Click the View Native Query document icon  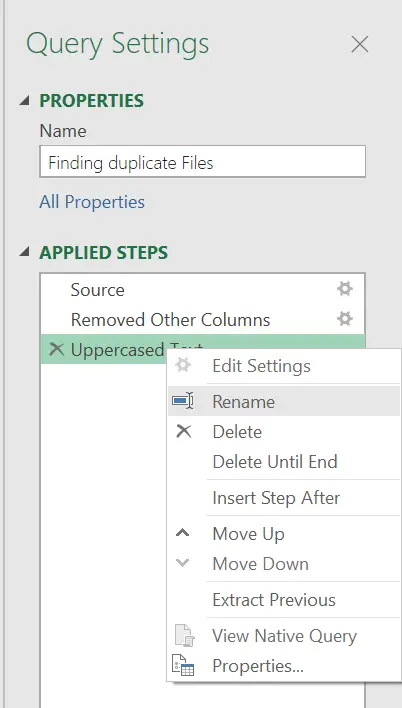pyautogui.click(x=184, y=635)
